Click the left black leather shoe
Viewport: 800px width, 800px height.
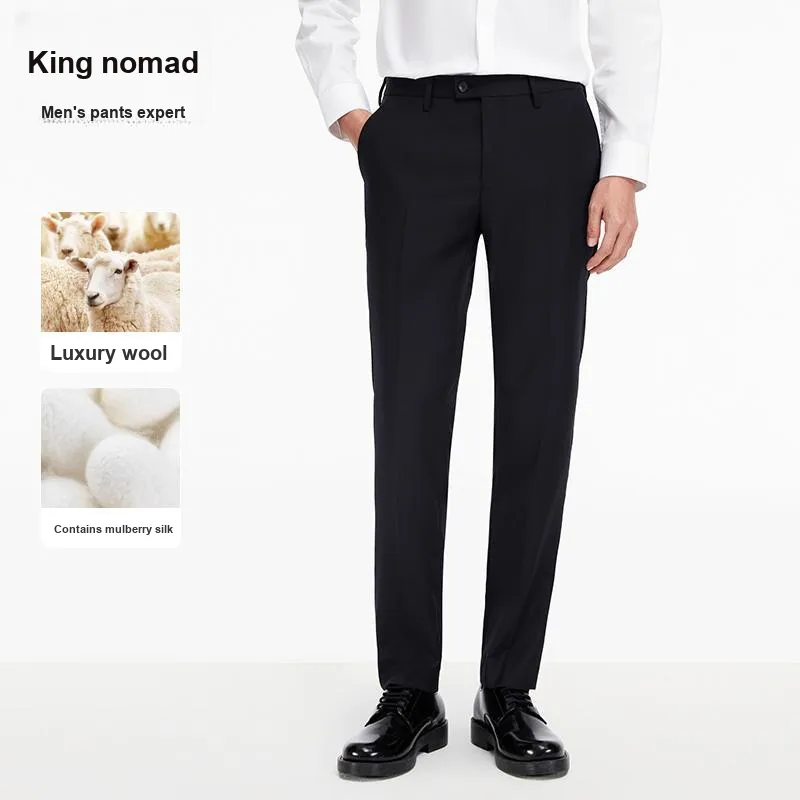coord(392,732)
